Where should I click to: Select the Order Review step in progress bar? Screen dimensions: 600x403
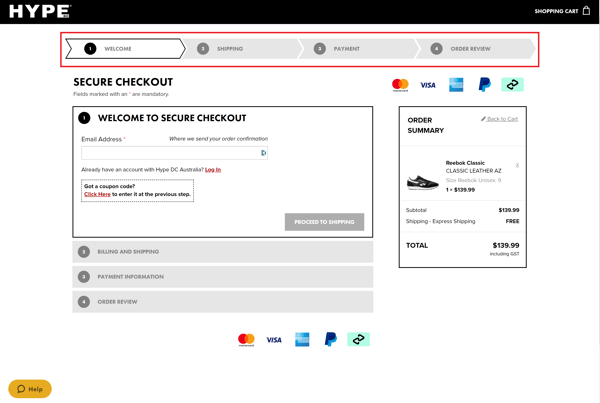[476, 49]
